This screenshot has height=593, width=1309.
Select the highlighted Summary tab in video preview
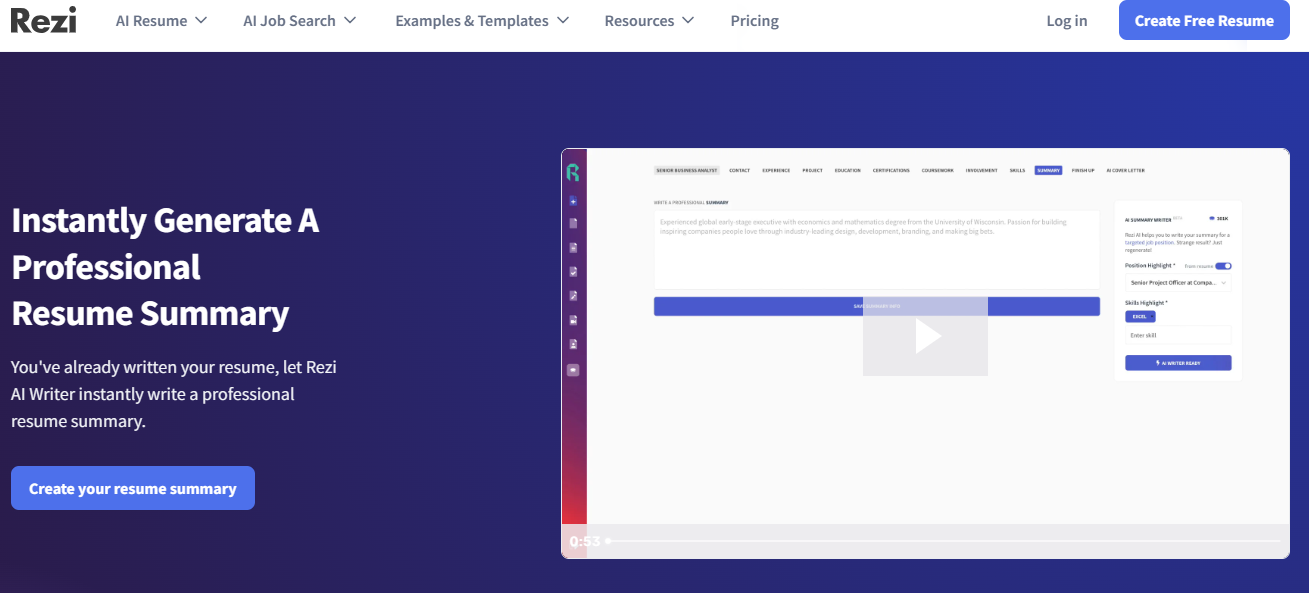pyautogui.click(x=1048, y=170)
